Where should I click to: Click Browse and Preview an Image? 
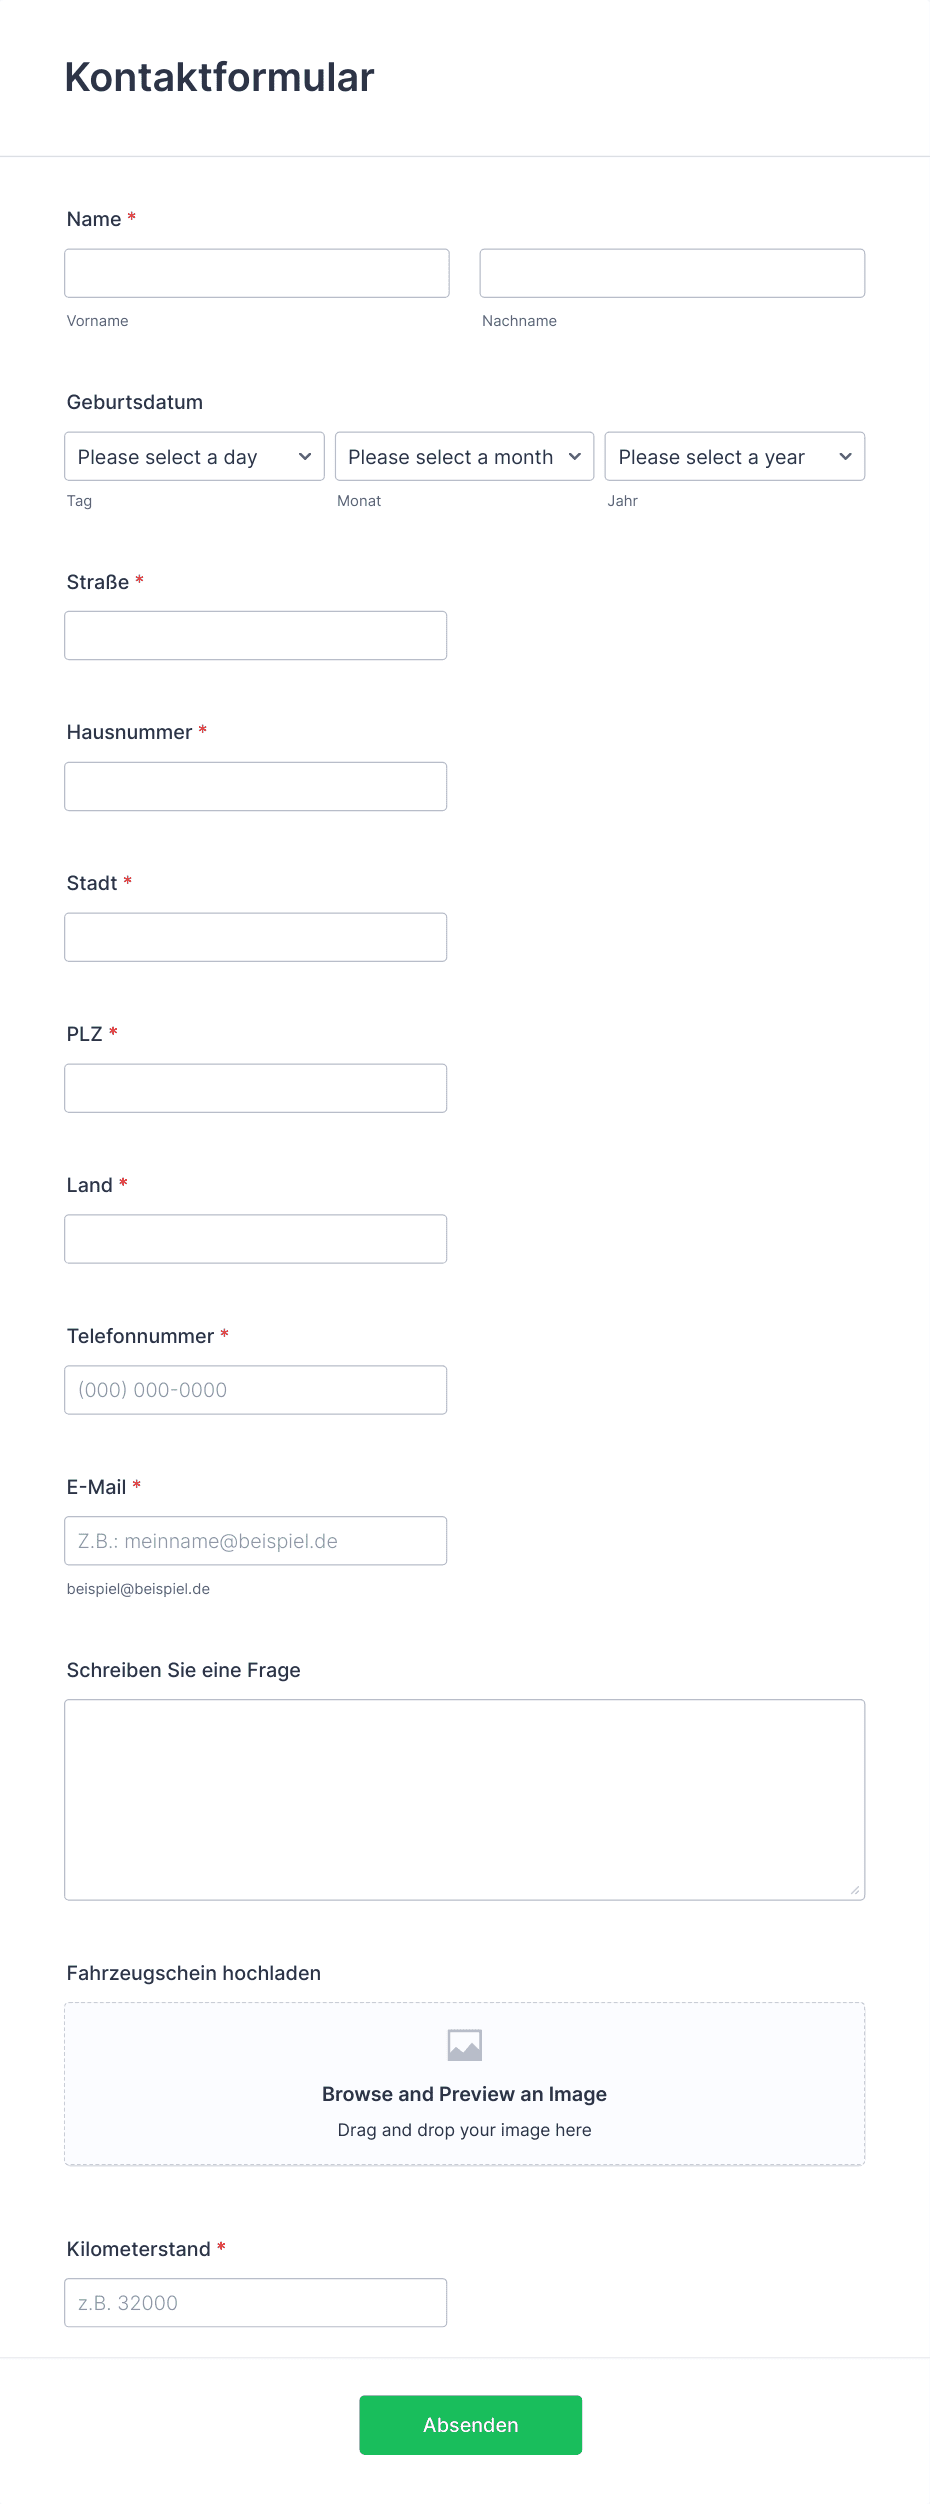click(x=465, y=2093)
